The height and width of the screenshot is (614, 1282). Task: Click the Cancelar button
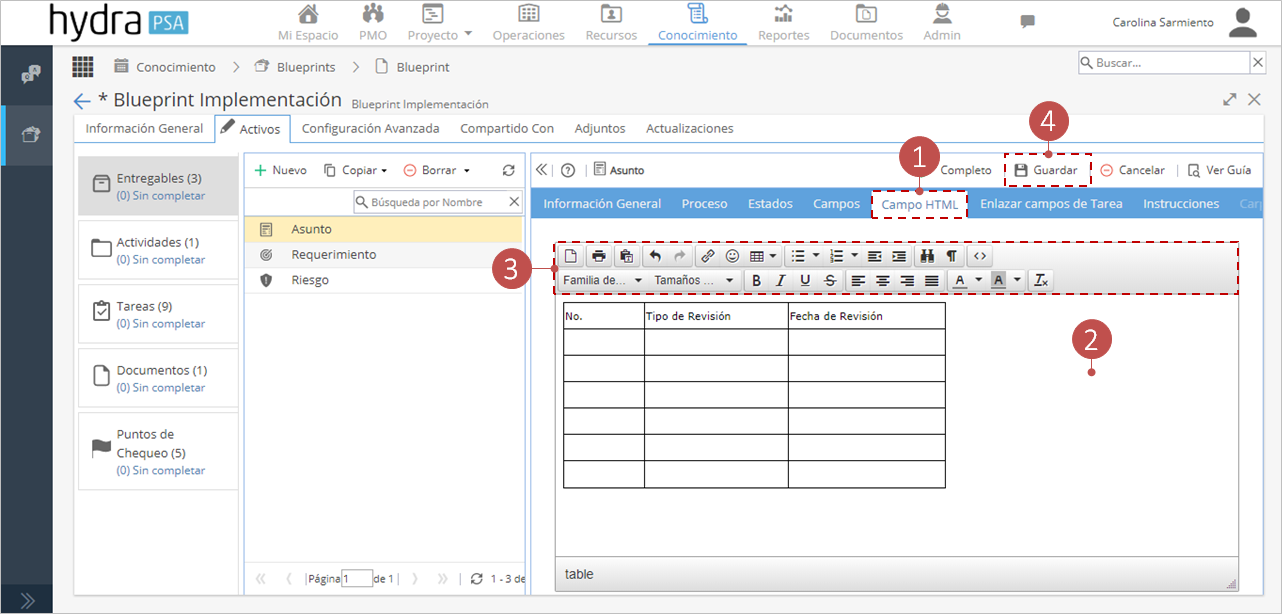coord(1132,170)
